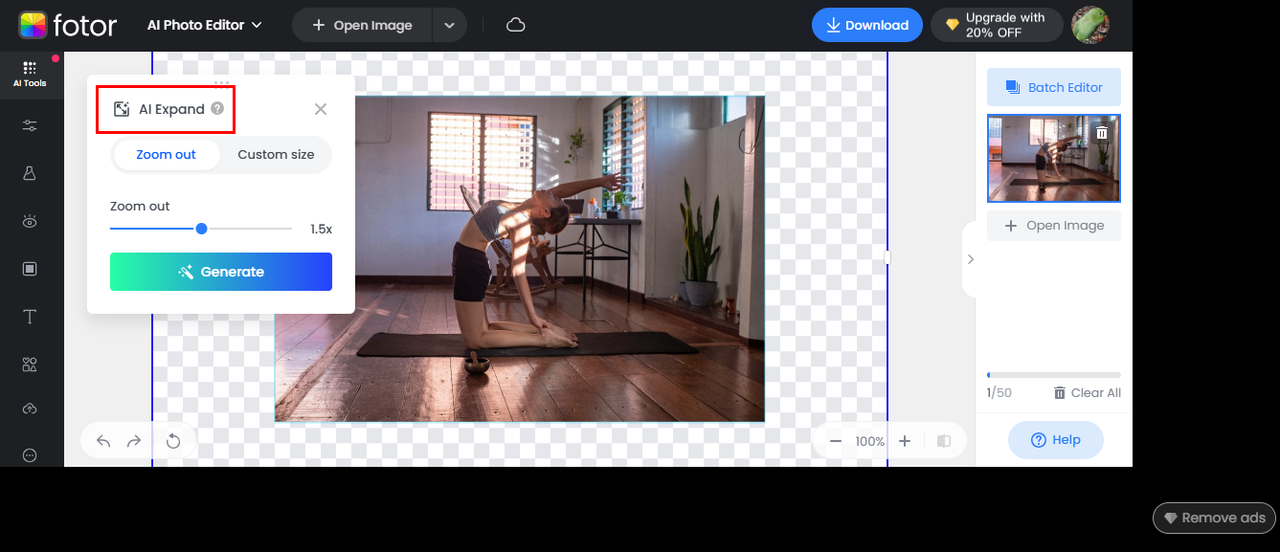The width and height of the screenshot is (1280, 552).
Task: Select the yoga image thumbnail
Action: point(1054,158)
